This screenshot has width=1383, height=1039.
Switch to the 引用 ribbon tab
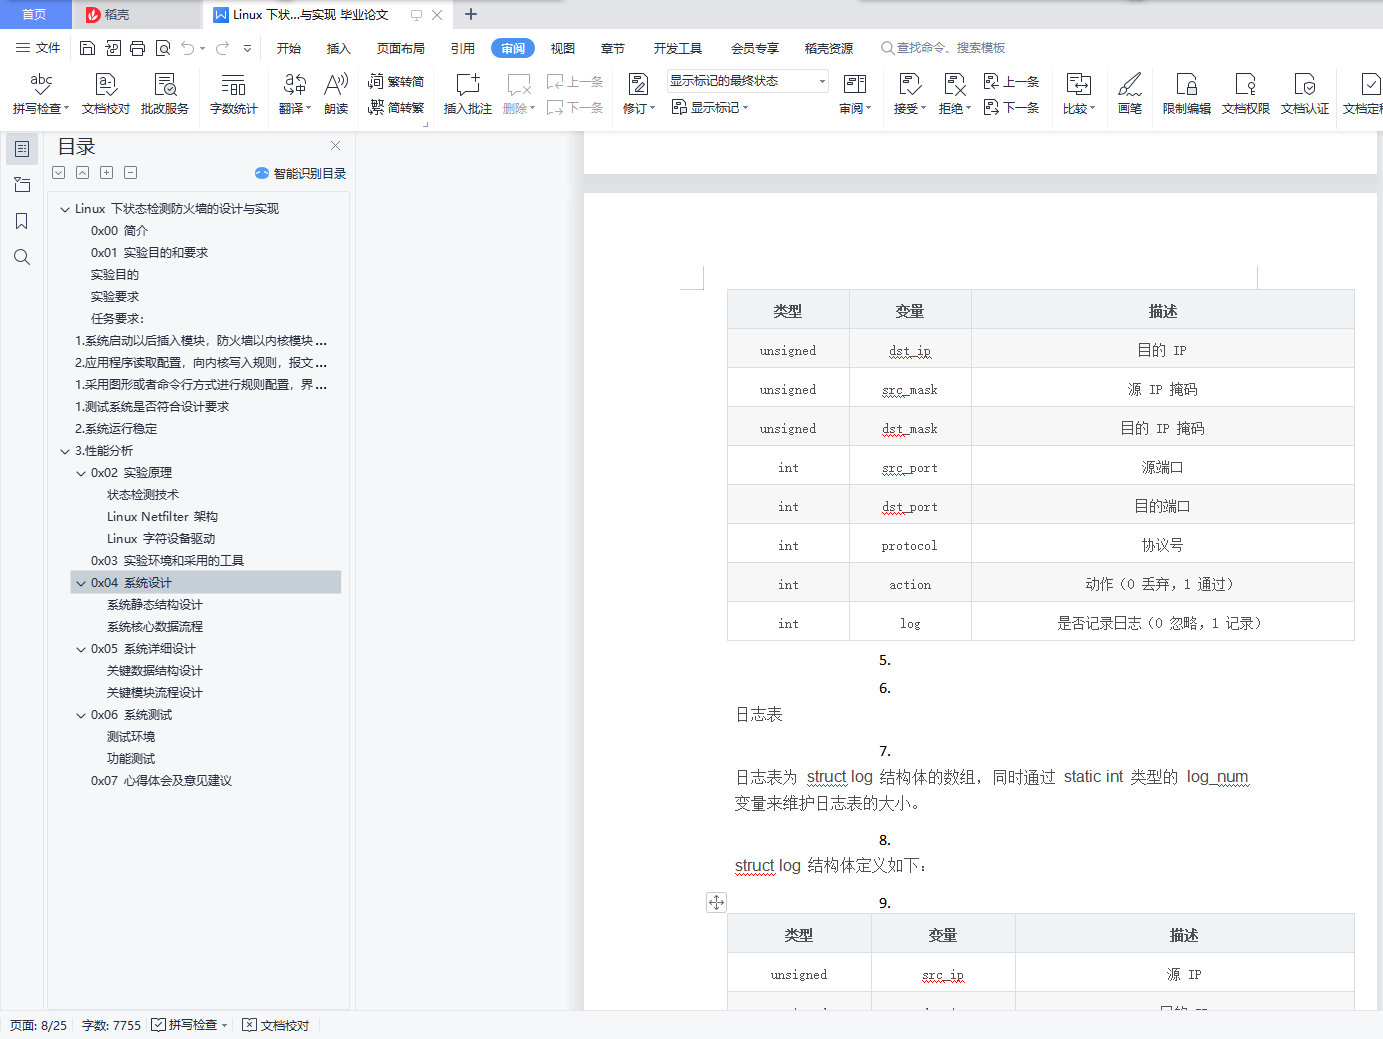pos(463,48)
